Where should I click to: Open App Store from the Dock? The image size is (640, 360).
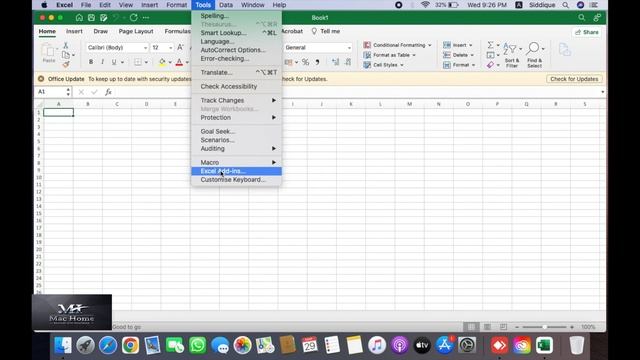pyautogui.click(x=444, y=346)
